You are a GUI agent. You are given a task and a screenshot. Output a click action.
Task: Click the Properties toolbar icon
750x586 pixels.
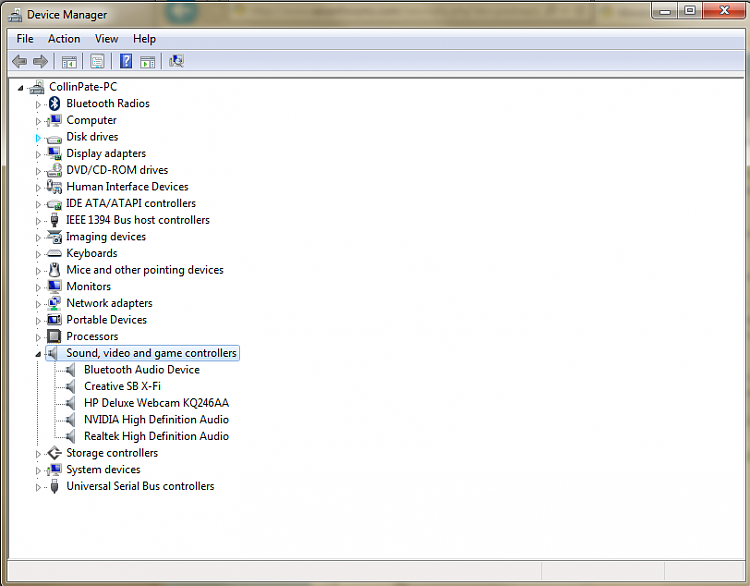(x=98, y=61)
